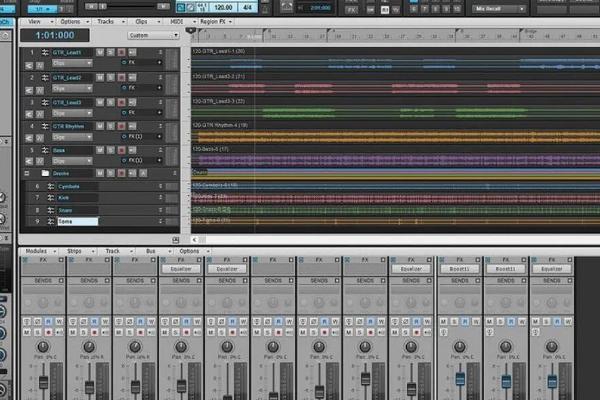Toggle FX bin power on GTR_Lead1
The image size is (600, 400).
coord(124,62)
